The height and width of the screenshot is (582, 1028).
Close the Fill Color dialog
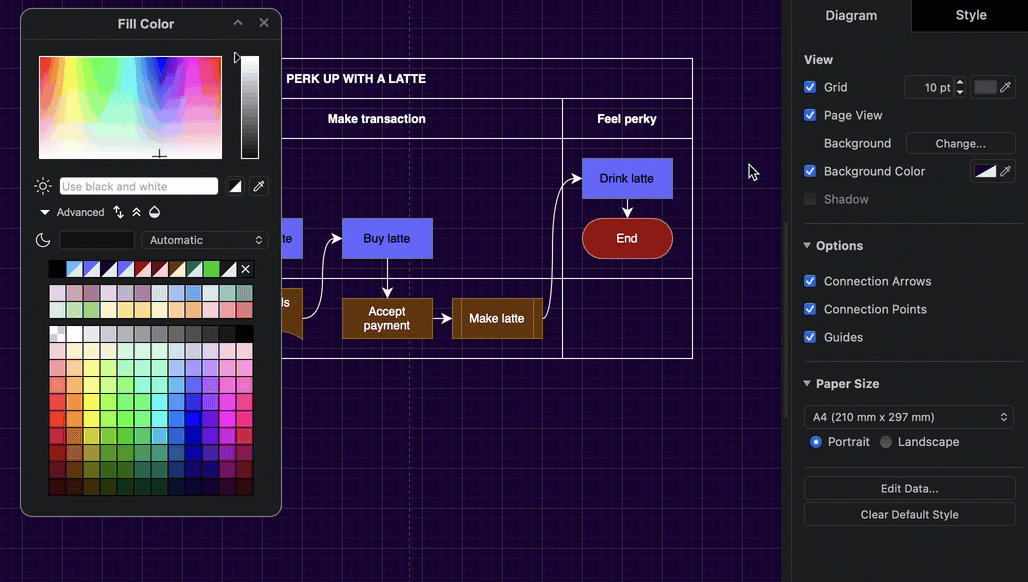264,23
